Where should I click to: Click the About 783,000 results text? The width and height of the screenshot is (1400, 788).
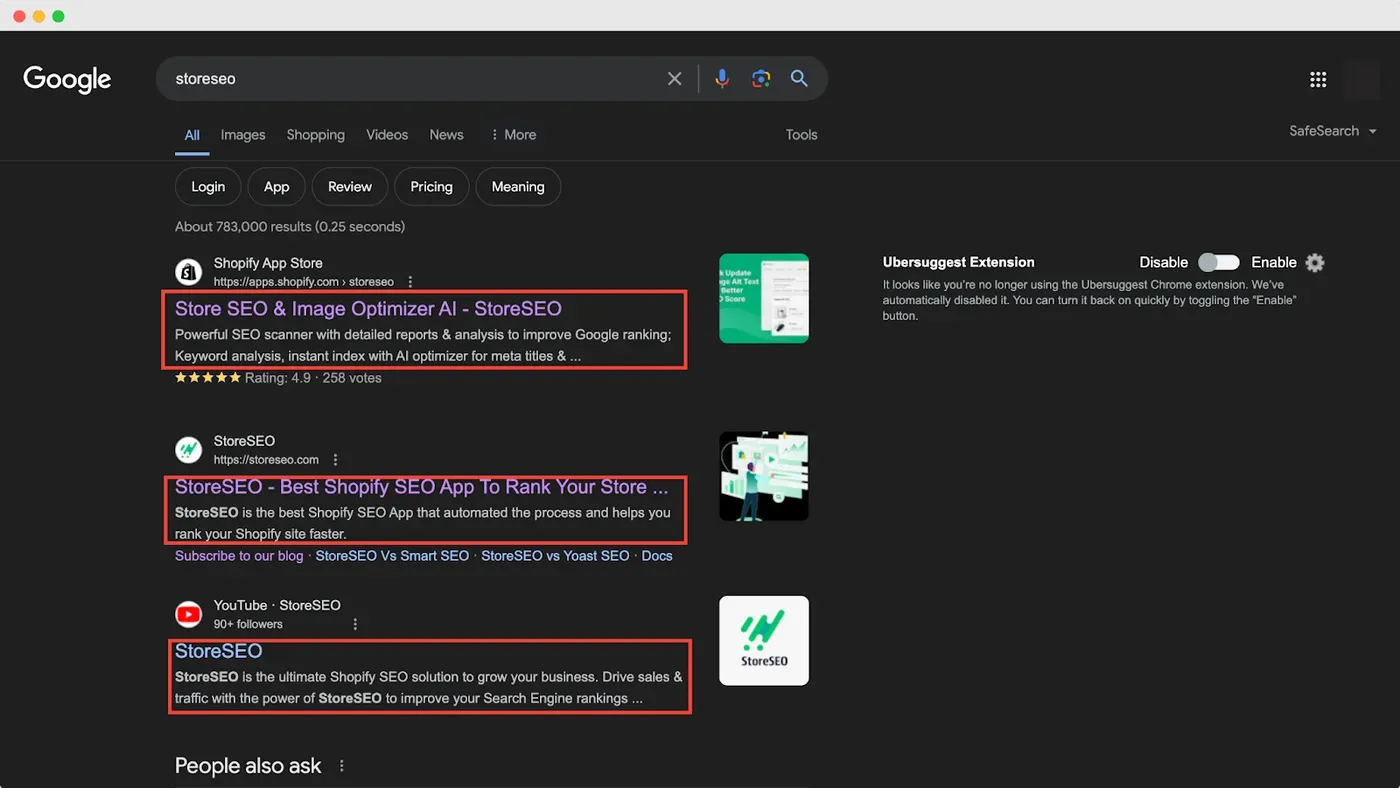click(x=290, y=227)
